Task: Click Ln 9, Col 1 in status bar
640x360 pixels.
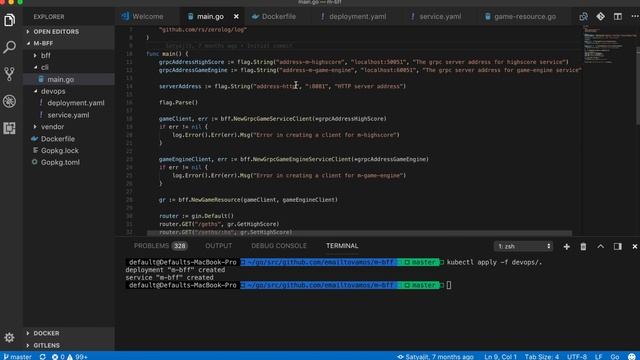Action: tap(500, 357)
